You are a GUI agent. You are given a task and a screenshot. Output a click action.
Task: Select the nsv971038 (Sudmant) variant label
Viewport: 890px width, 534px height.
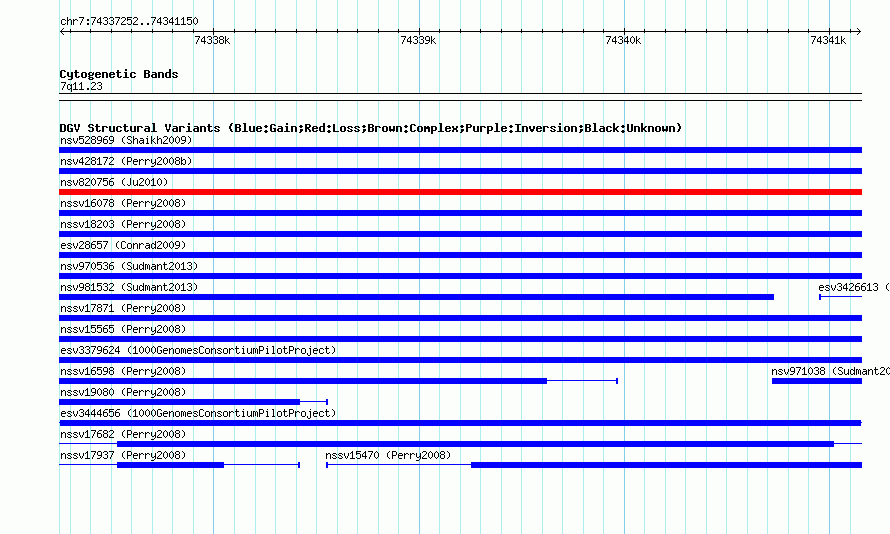click(x=830, y=371)
